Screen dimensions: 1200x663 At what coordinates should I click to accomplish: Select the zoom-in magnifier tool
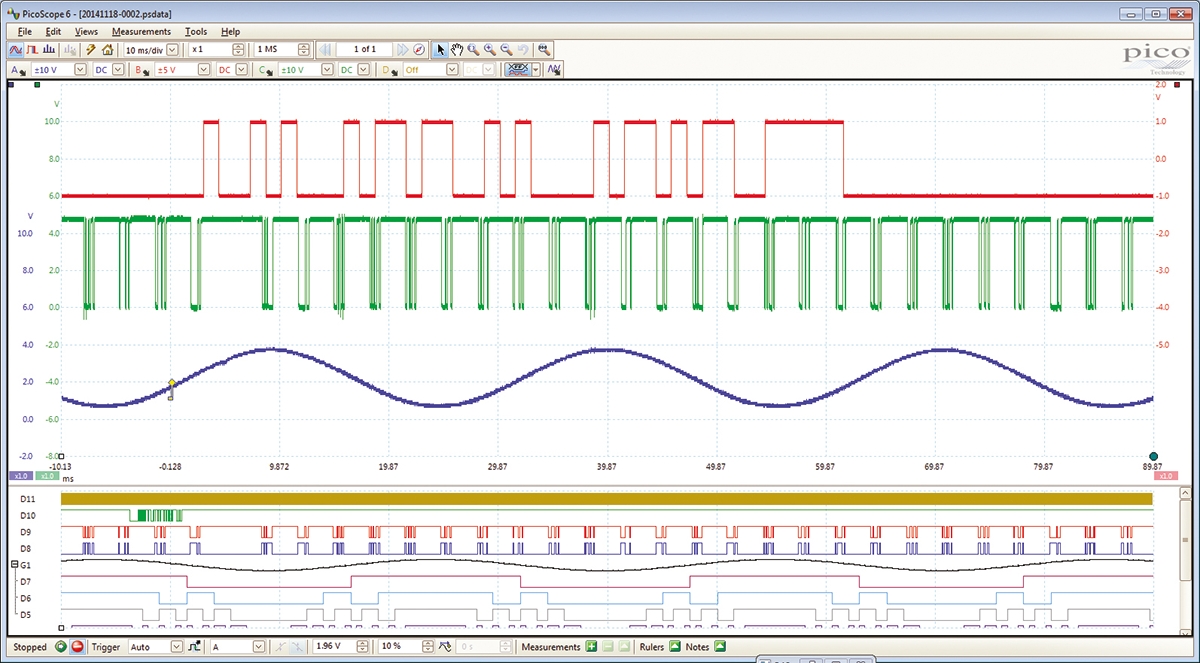[488, 49]
